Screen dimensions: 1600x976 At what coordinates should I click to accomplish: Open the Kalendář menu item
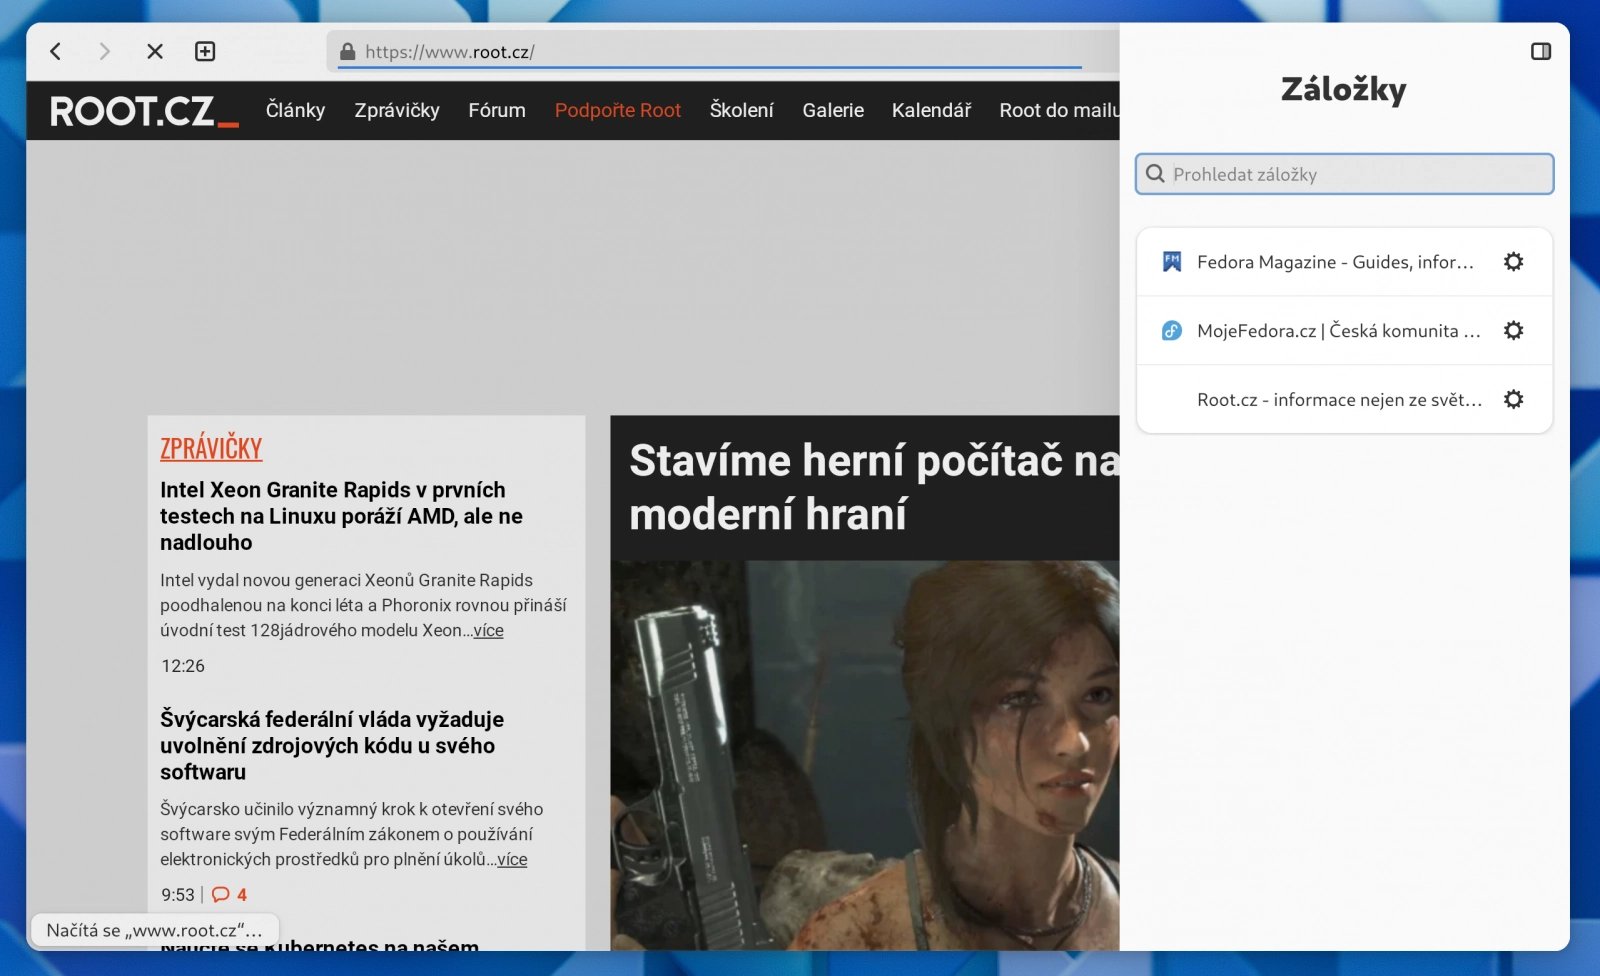931,110
